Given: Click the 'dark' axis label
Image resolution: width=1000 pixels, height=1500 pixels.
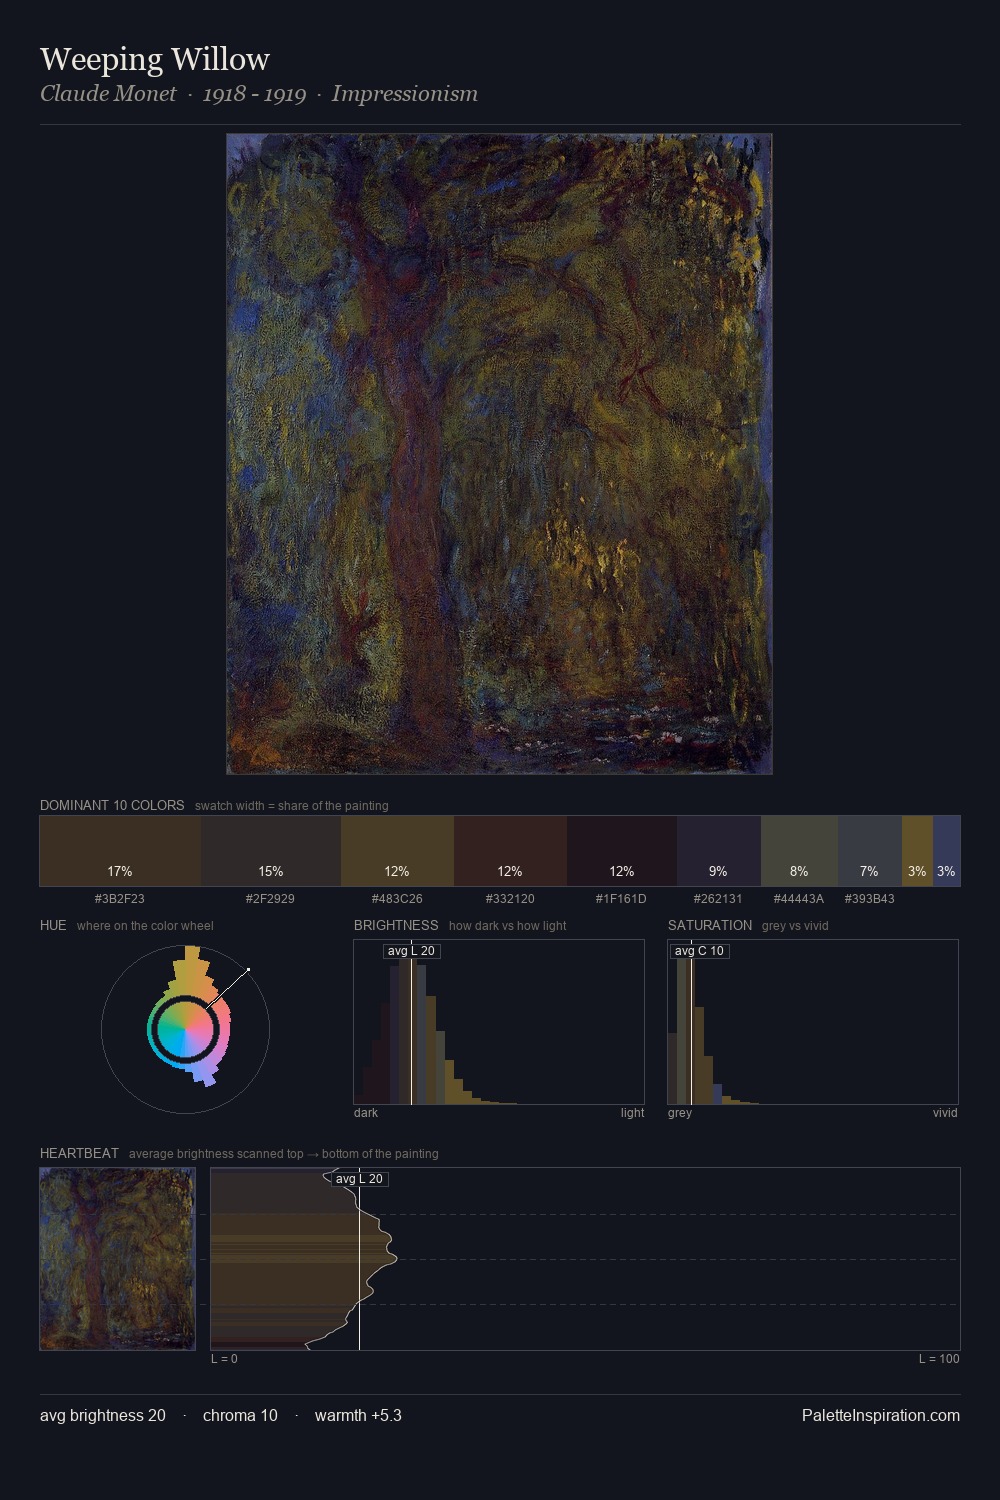Looking at the screenshot, I should tap(366, 1113).
